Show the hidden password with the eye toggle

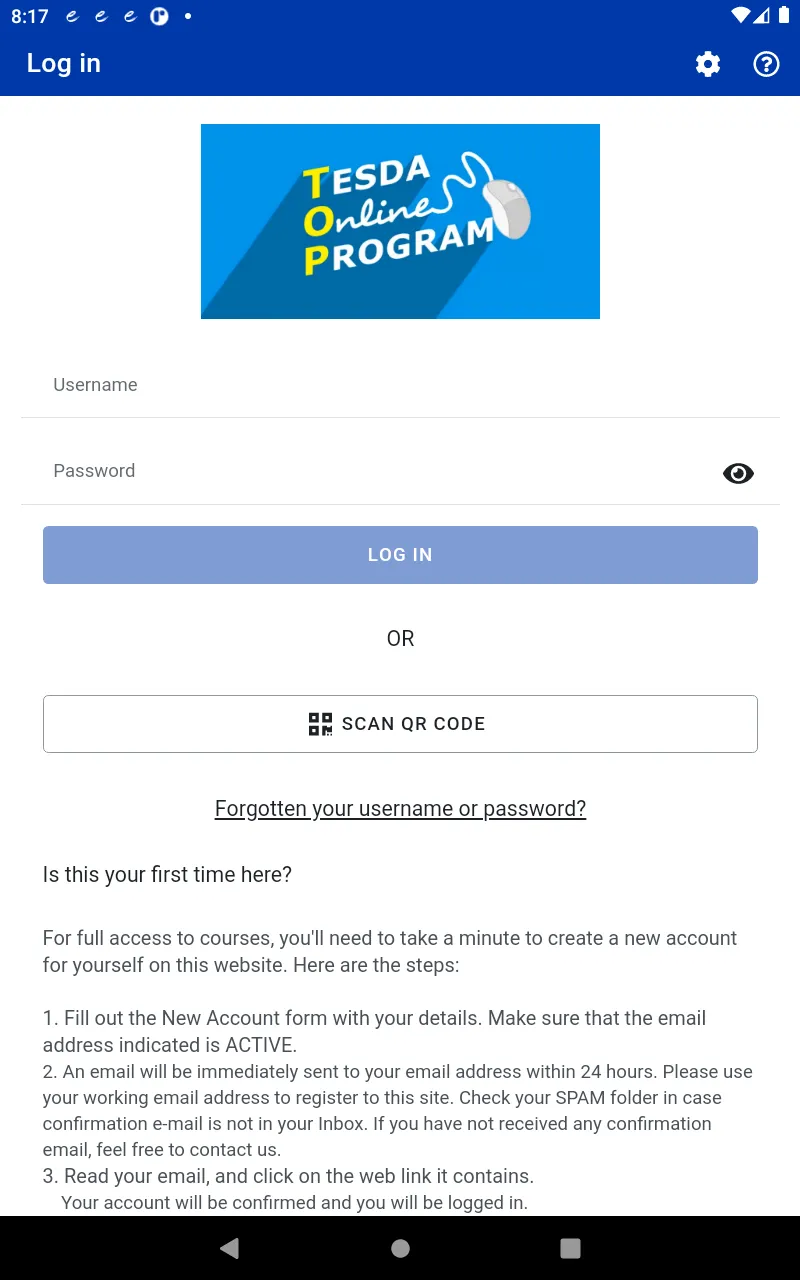tap(738, 473)
